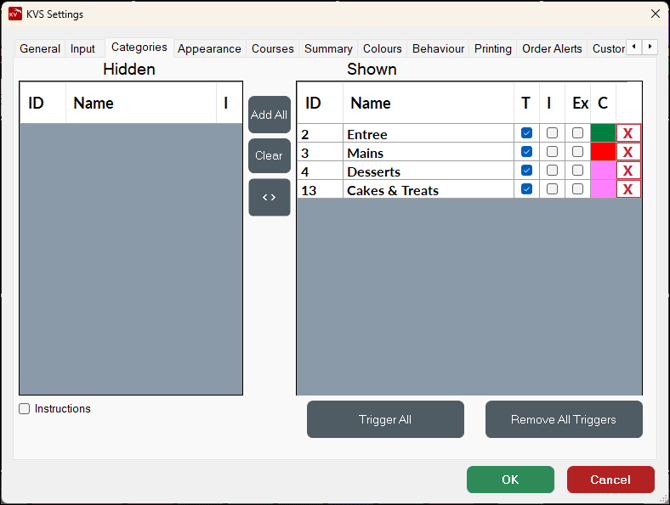The image size is (670, 505).
Task: Open the green colour swatch for Entree
Action: click(x=603, y=133)
